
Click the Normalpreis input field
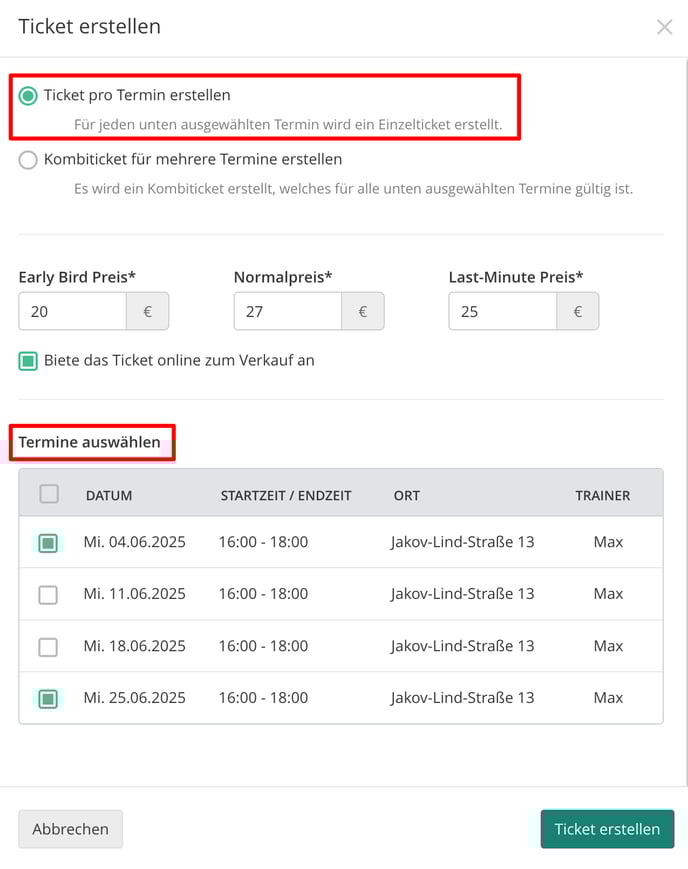[x=288, y=311]
